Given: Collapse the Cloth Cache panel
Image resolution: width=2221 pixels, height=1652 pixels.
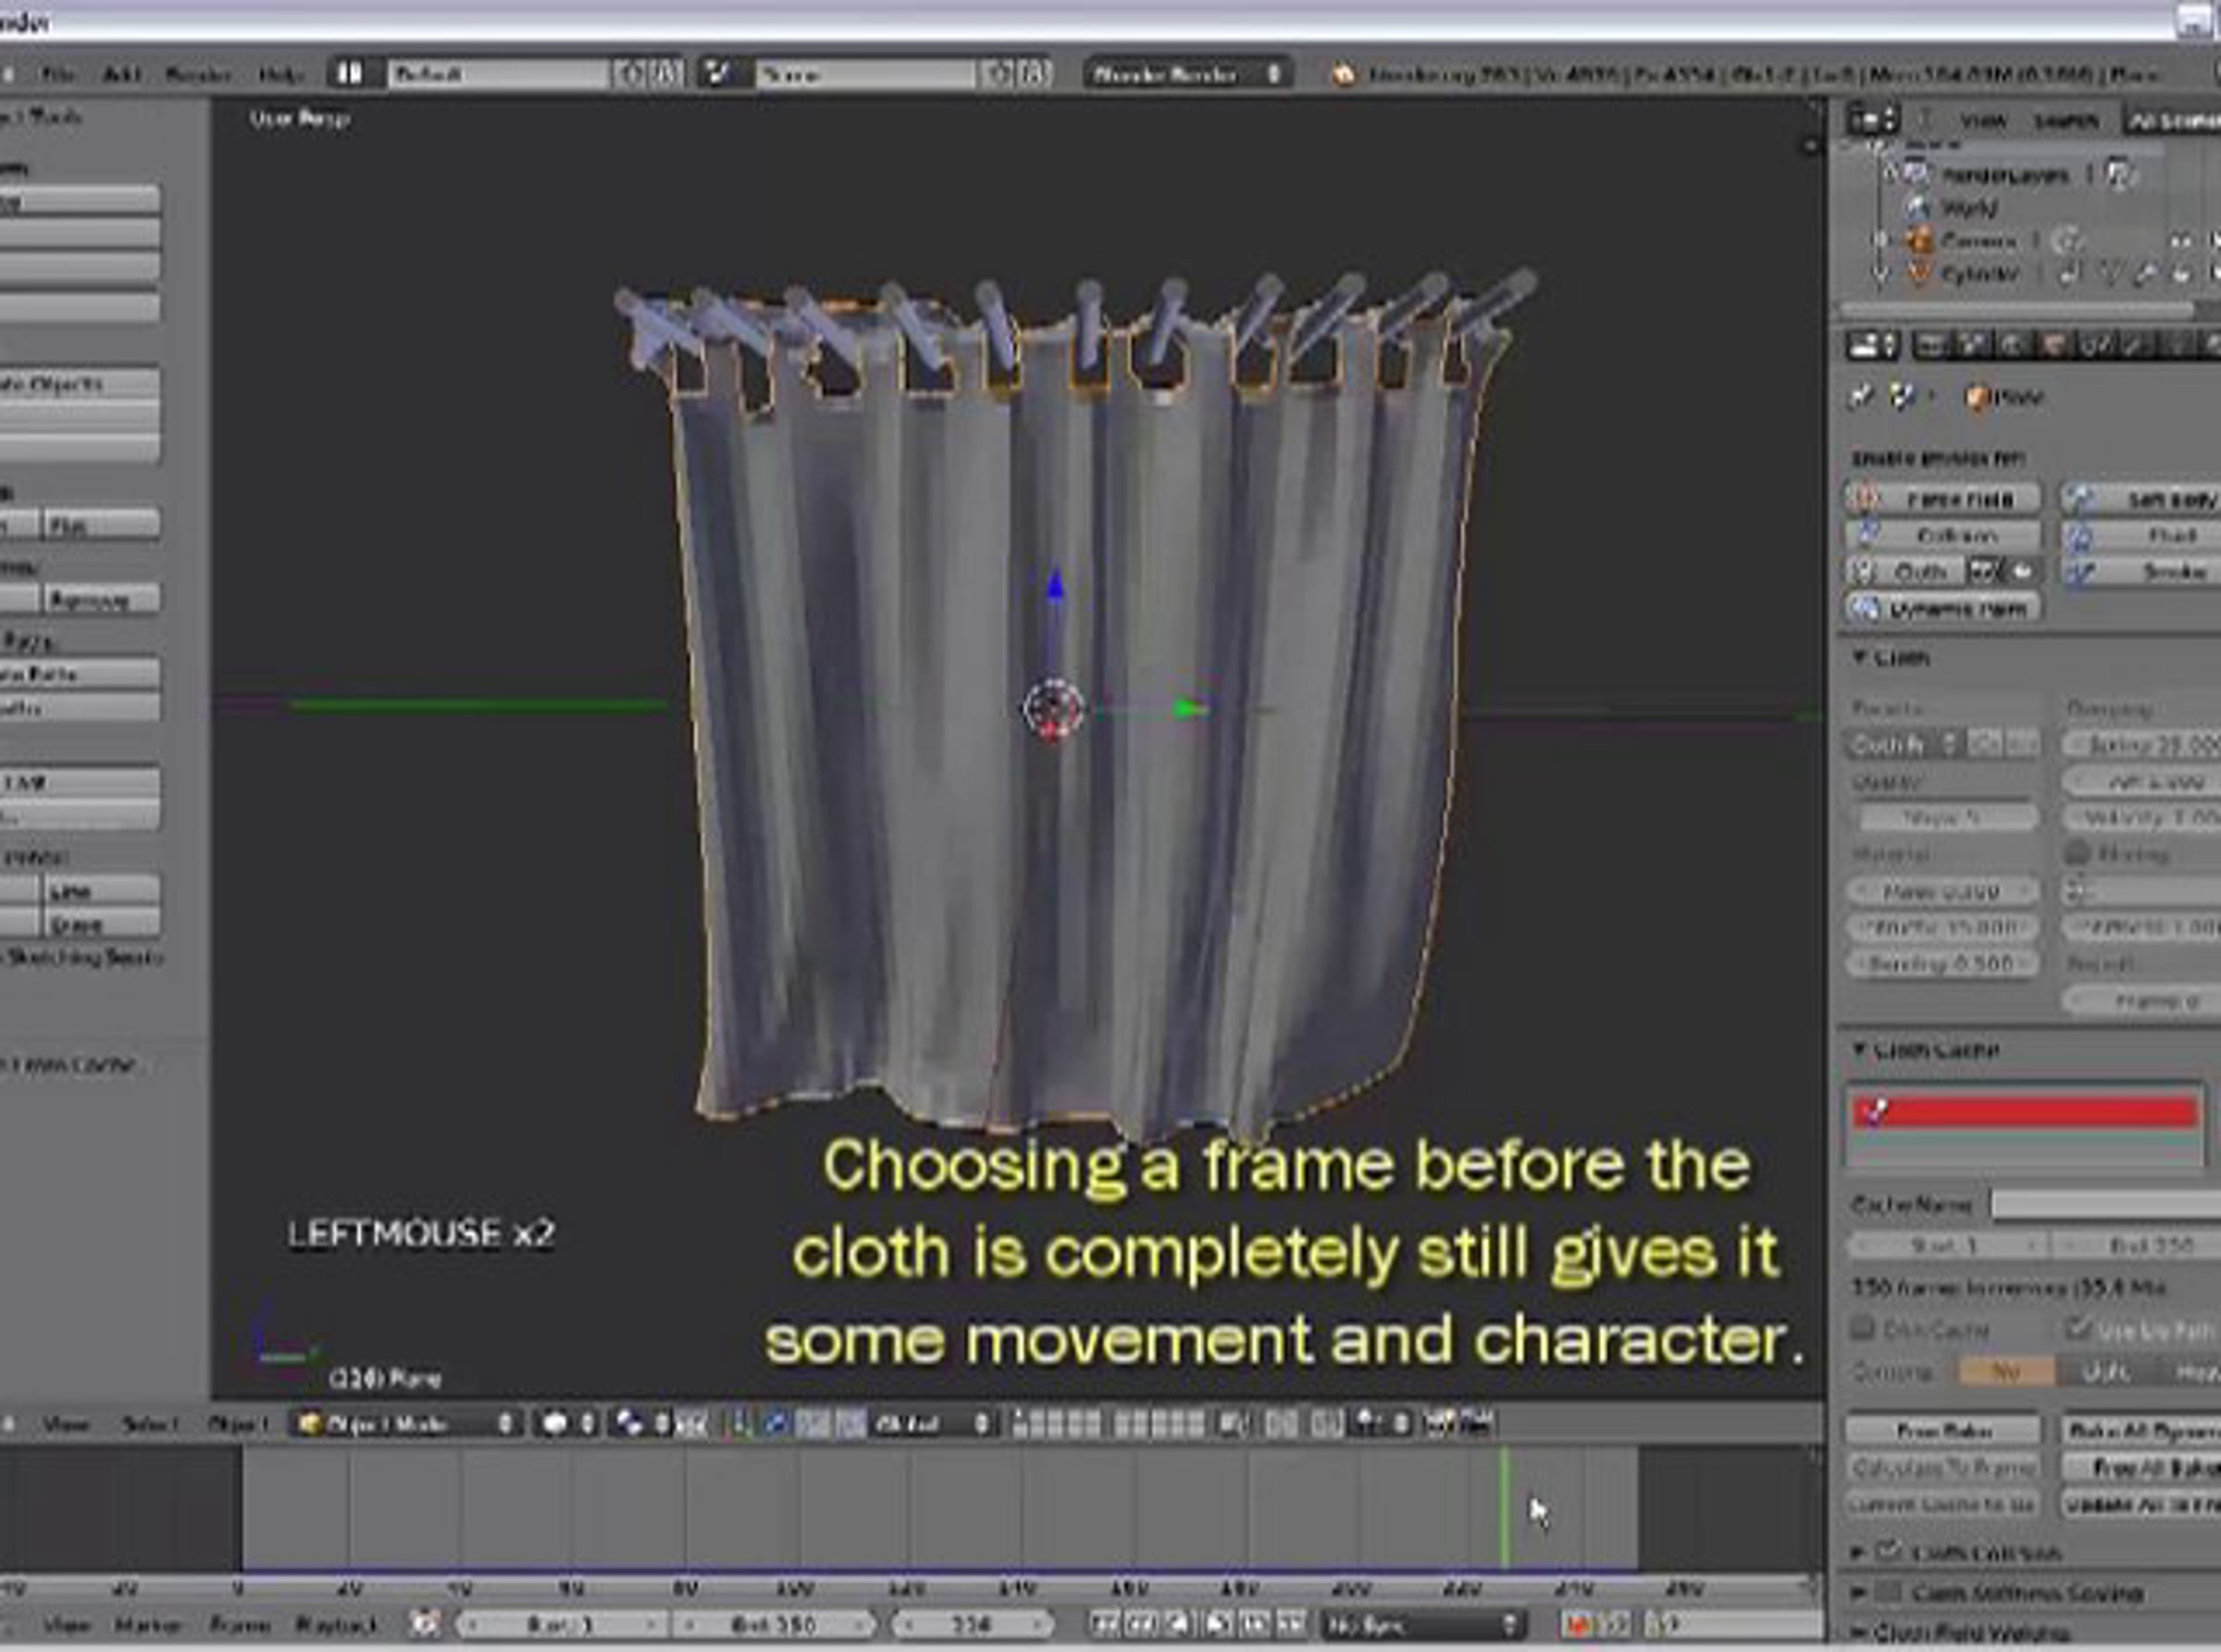Looking at the screenshot, I should [1861, 1050].
